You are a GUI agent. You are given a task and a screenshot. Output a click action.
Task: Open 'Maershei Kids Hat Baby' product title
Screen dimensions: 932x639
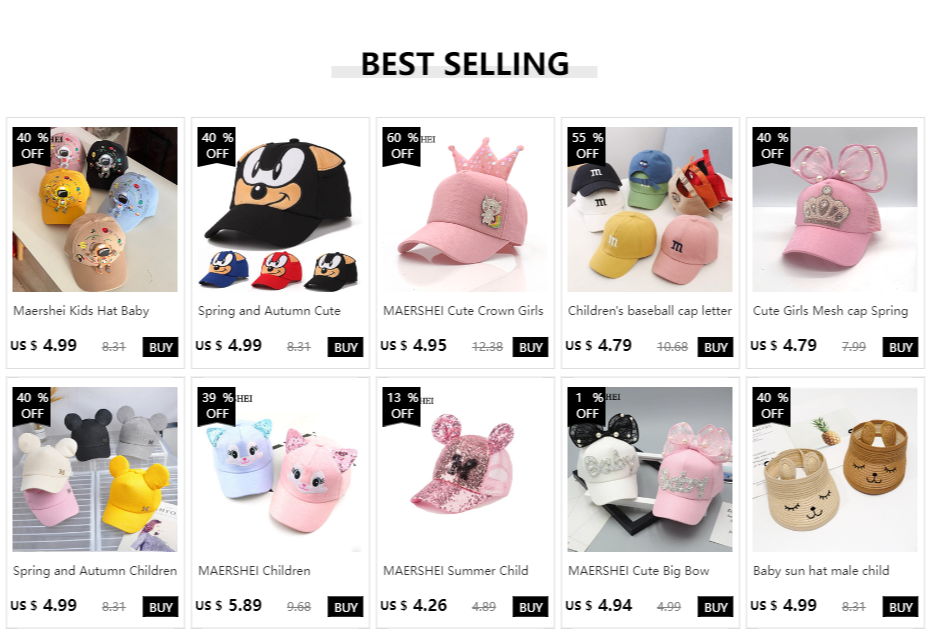point(81,311)
